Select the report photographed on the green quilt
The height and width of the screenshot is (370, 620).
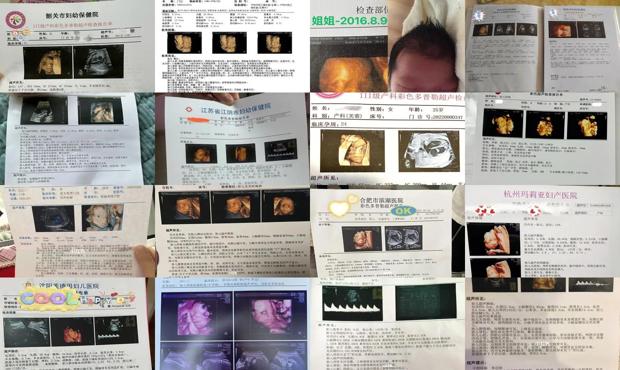[x=74, y=138]
